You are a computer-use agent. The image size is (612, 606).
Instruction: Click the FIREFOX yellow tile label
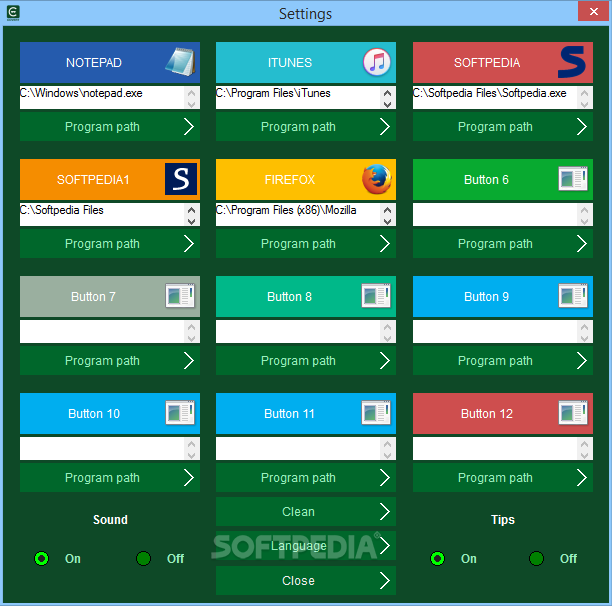pos(290,179)
